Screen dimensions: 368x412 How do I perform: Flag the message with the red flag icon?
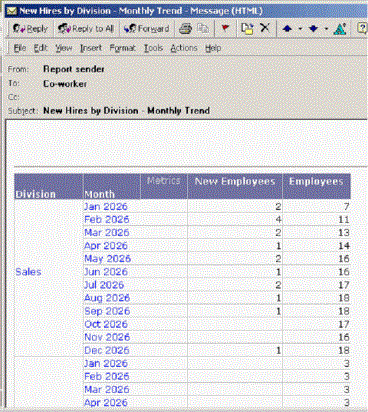pos(225,28)
